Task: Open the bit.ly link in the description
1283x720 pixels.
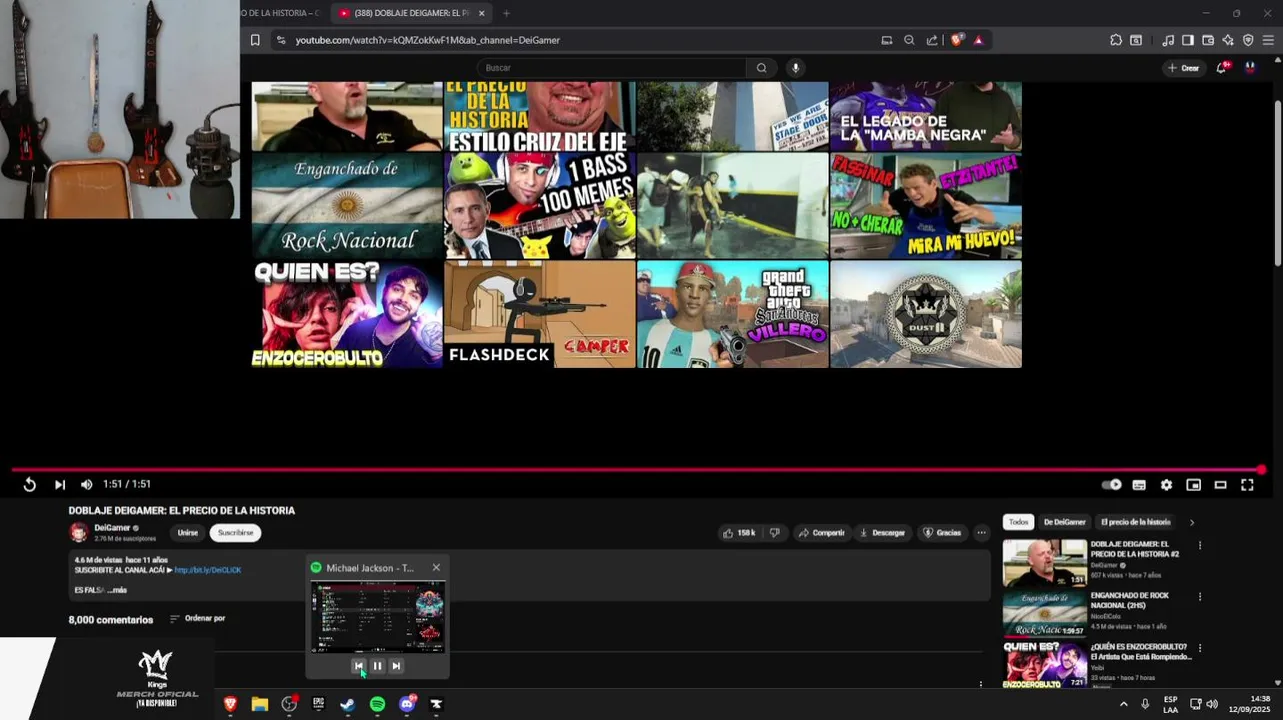Action: 208,570
